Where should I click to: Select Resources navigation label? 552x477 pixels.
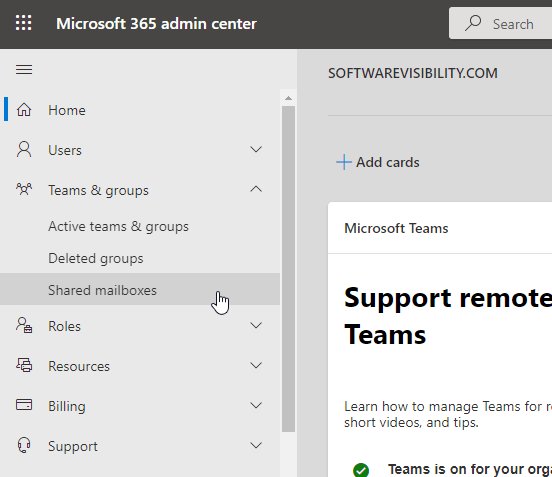[x=79, y=366]
